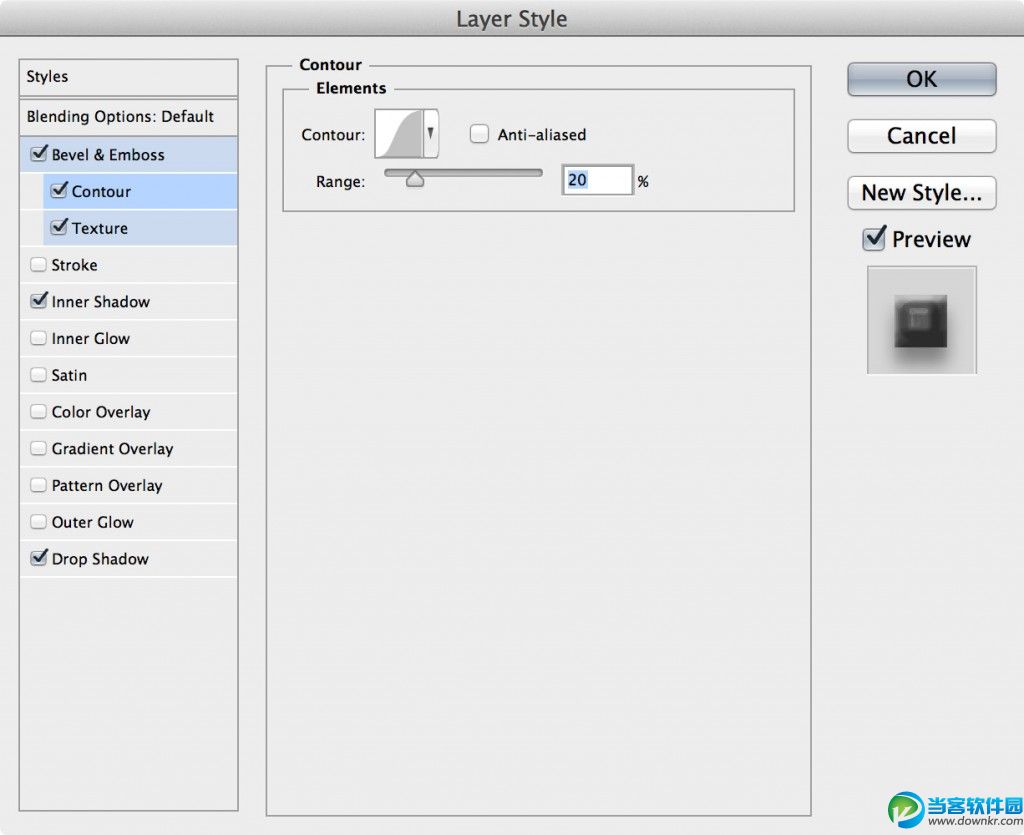The width and height of the screenshot is (1024, 835).
Task: Turn on the Satin checkbox
Action: coord(39,375)
